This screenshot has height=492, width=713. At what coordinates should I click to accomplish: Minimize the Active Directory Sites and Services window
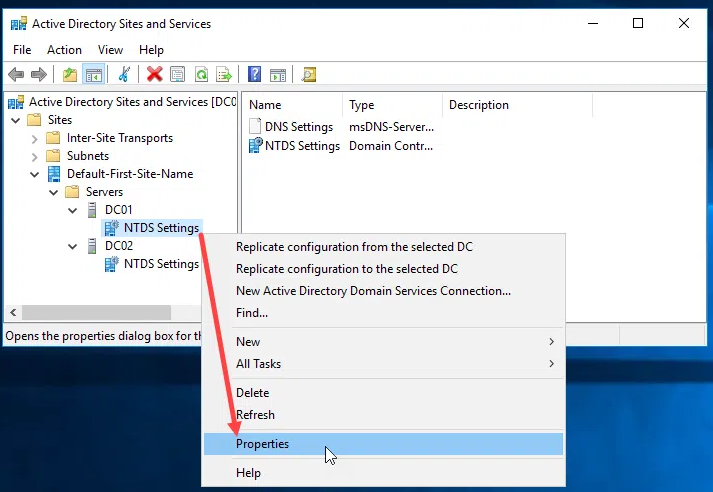click(593, 23)
